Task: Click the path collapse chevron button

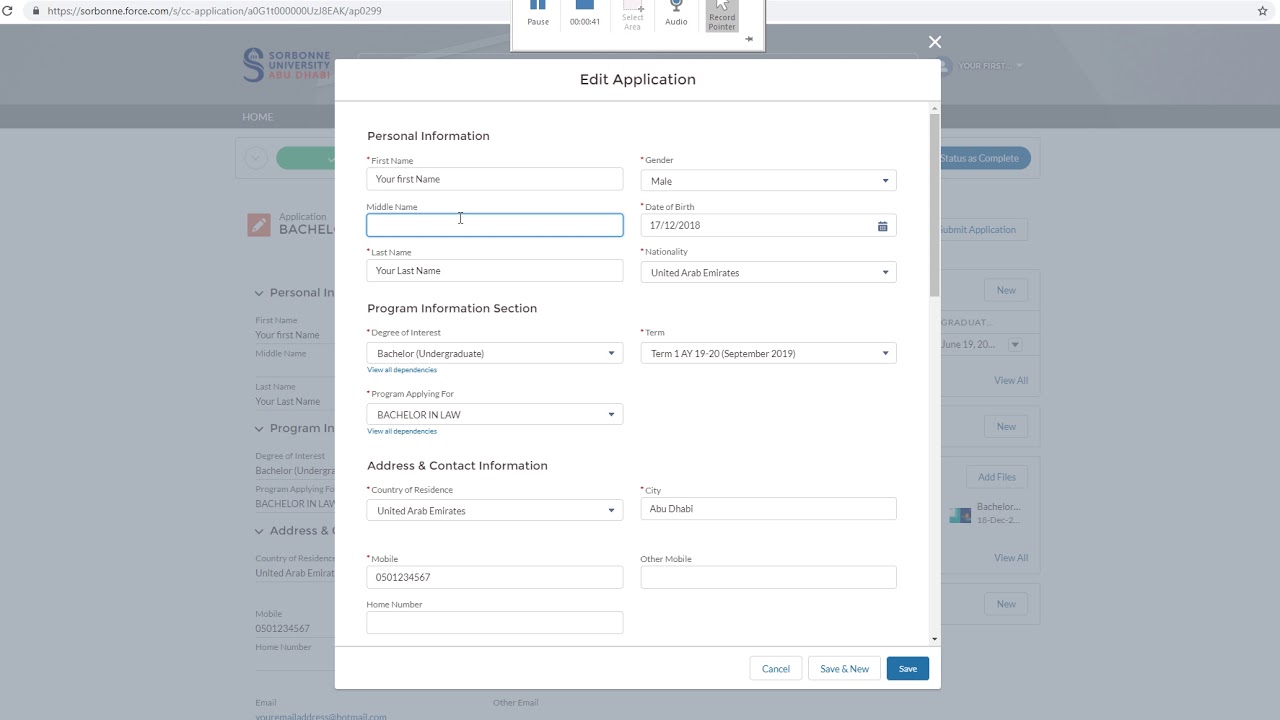Action: click(x=256, y=158)
